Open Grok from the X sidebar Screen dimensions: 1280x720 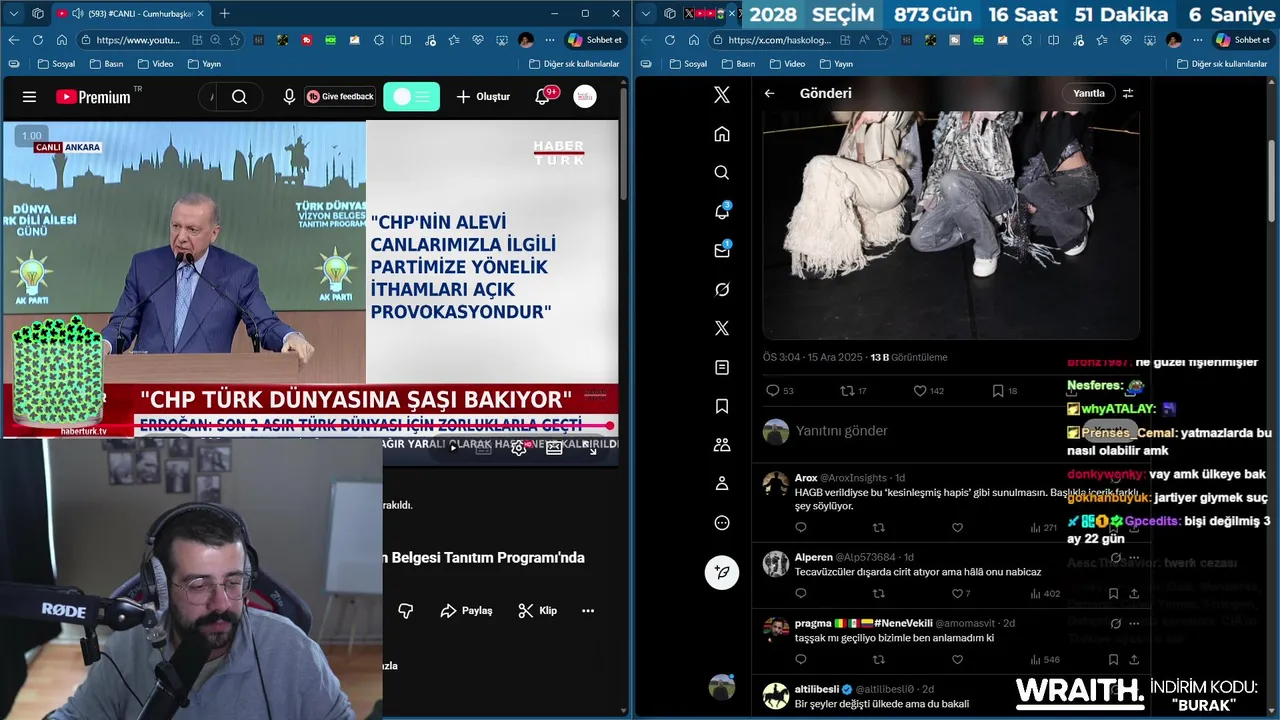(721, 289)
